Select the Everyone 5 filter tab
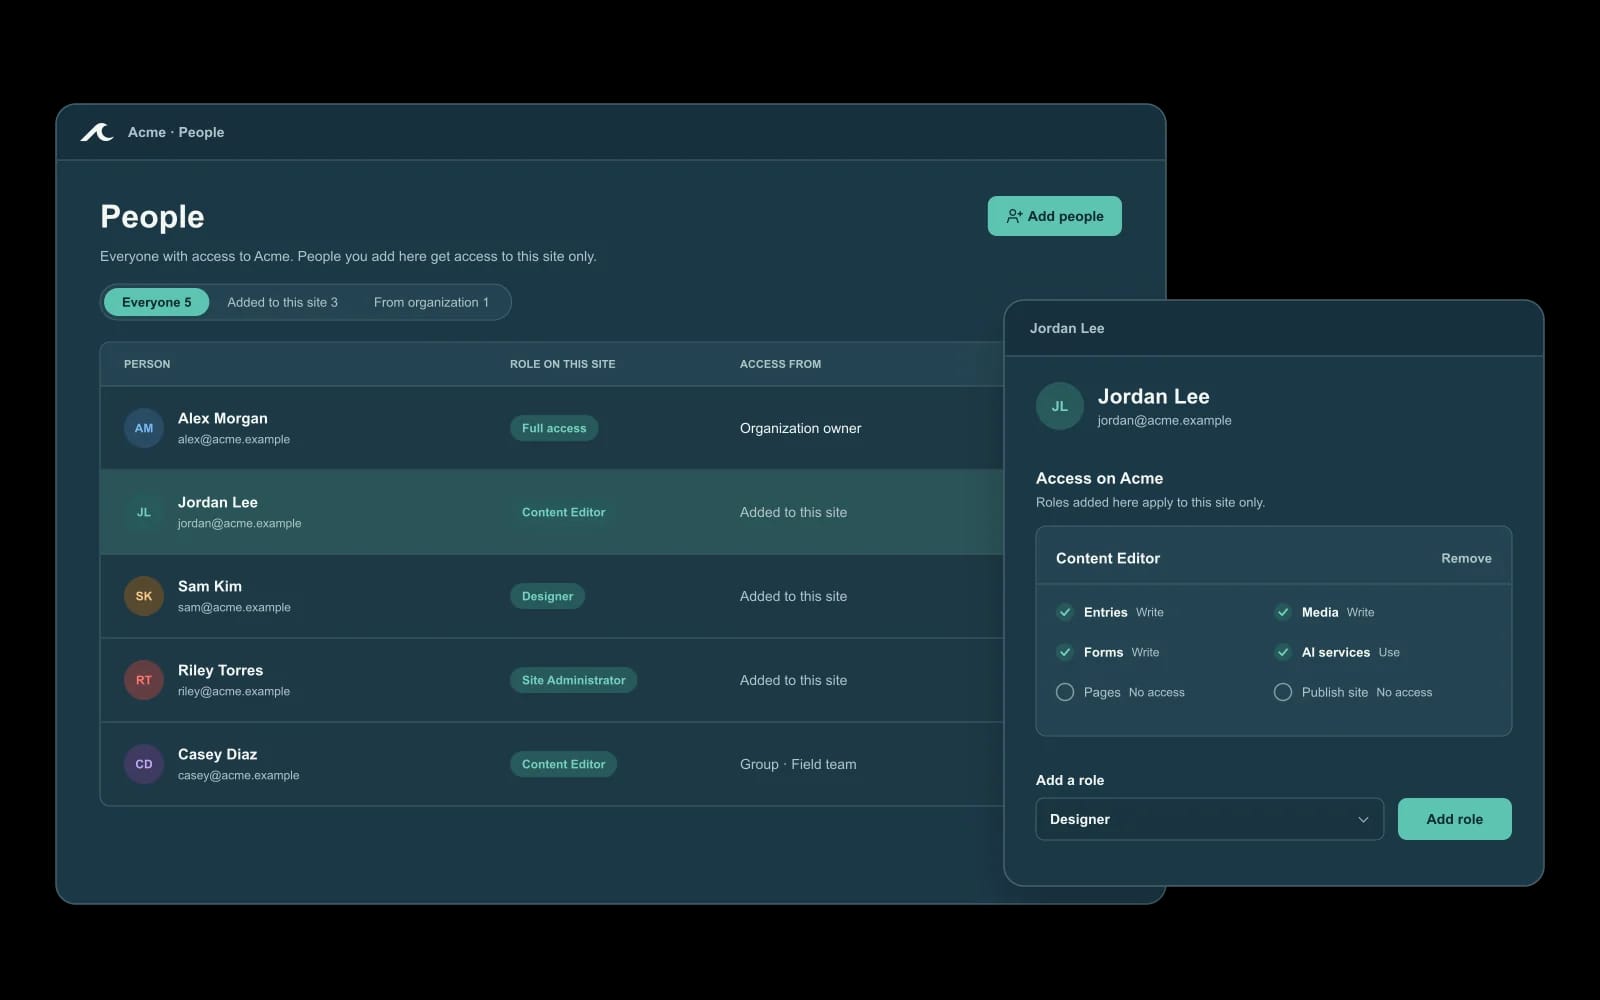This screenshot has width=1600, height=1000. point(157,302)
